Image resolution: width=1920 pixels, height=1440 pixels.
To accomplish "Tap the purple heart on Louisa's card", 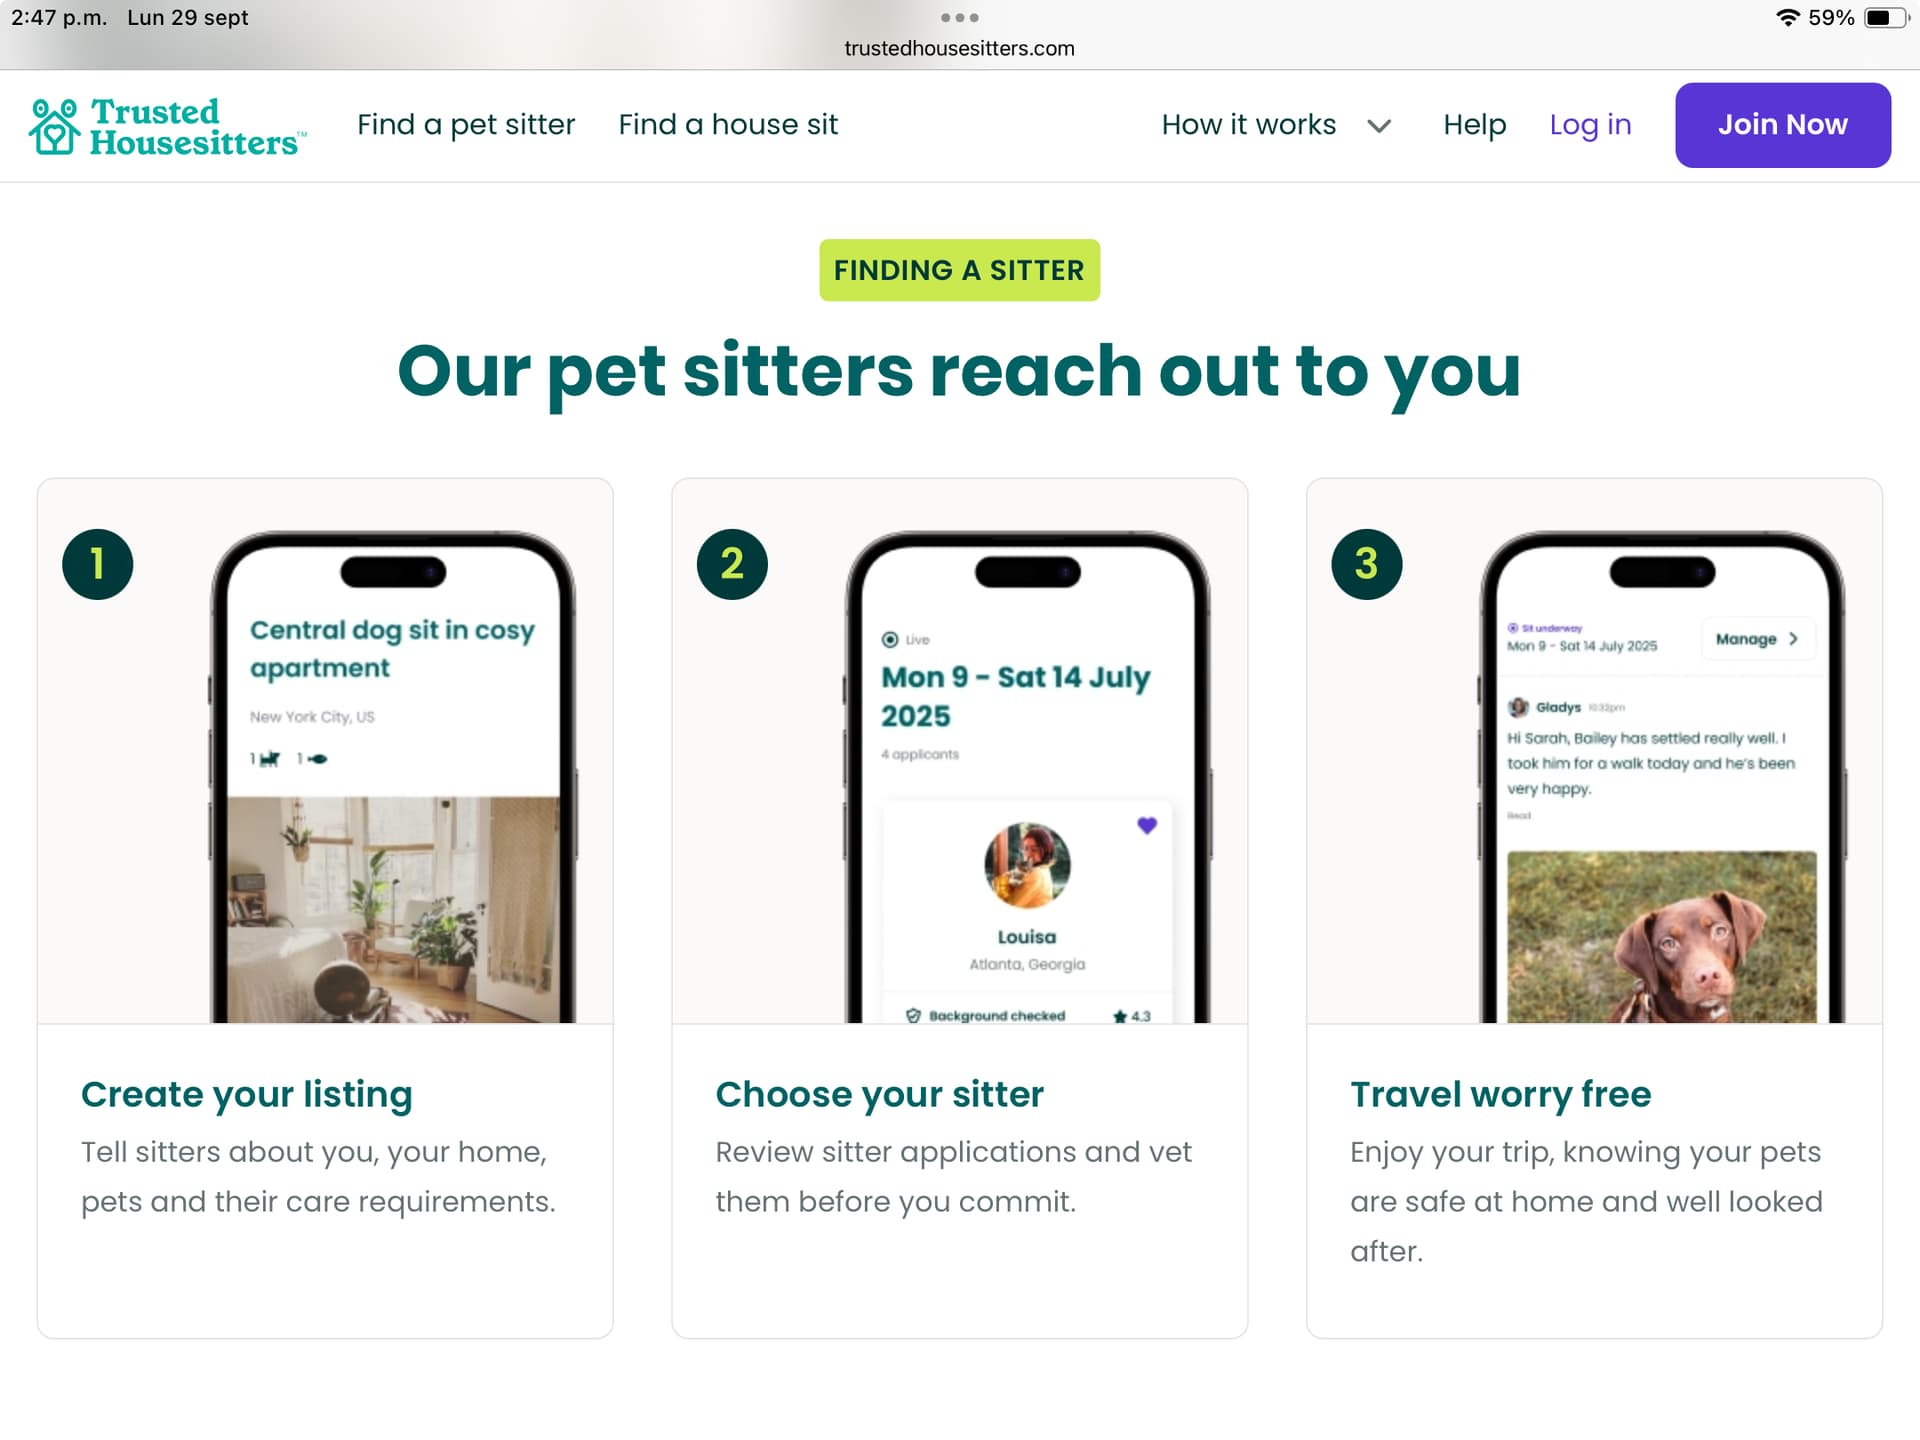I will coord(1147,825).
